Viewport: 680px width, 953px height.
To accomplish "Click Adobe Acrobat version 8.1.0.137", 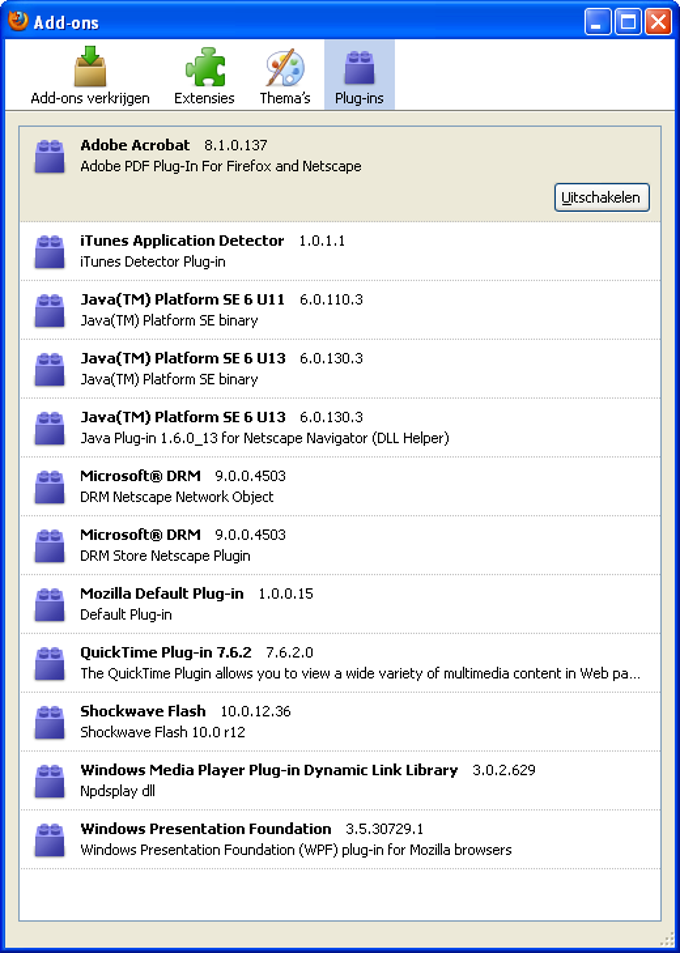I will click(236, 145).
